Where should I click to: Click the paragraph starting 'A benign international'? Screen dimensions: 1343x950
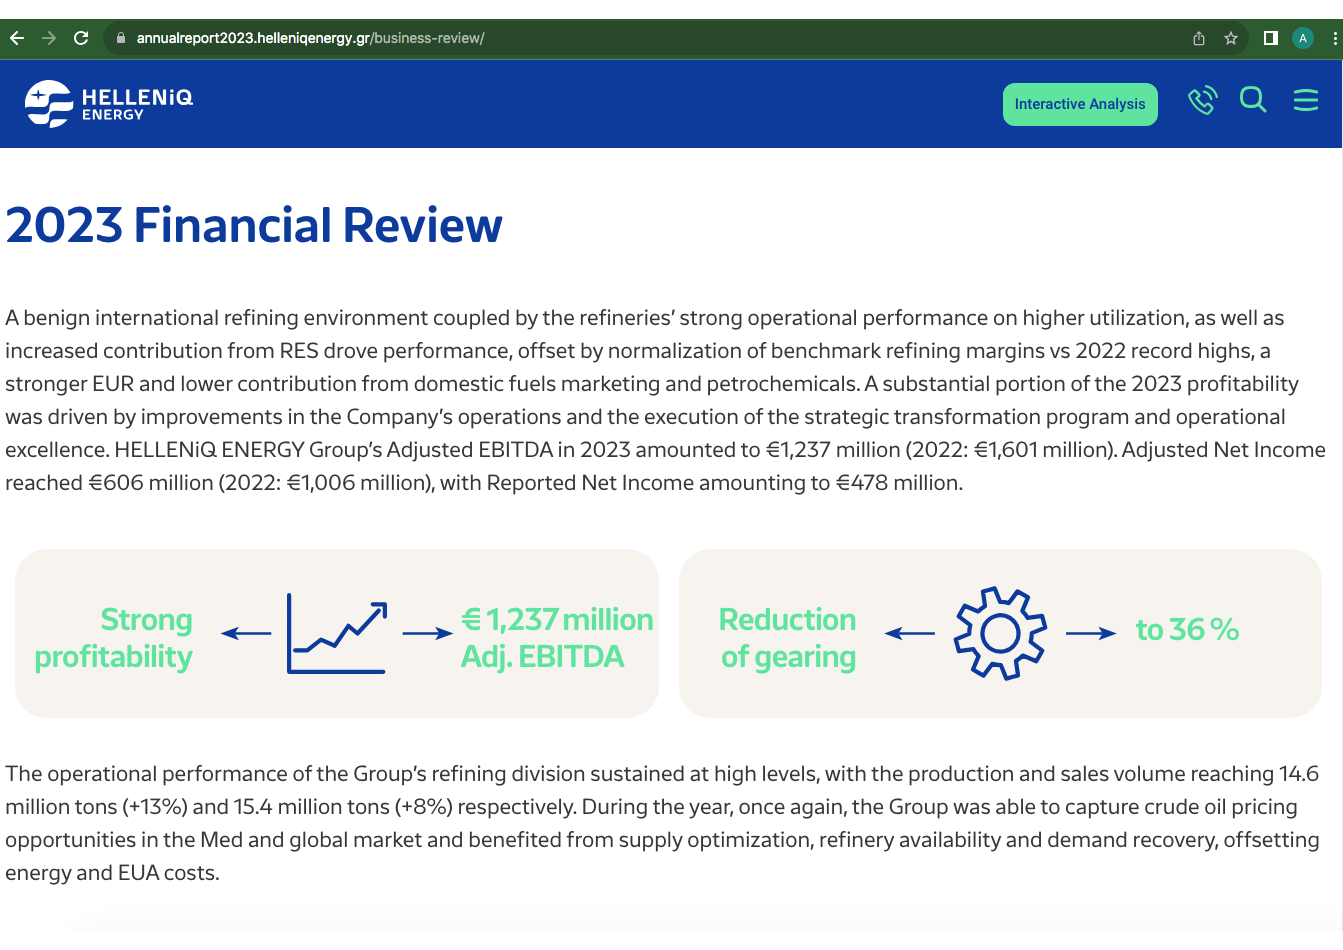(665, 400)
